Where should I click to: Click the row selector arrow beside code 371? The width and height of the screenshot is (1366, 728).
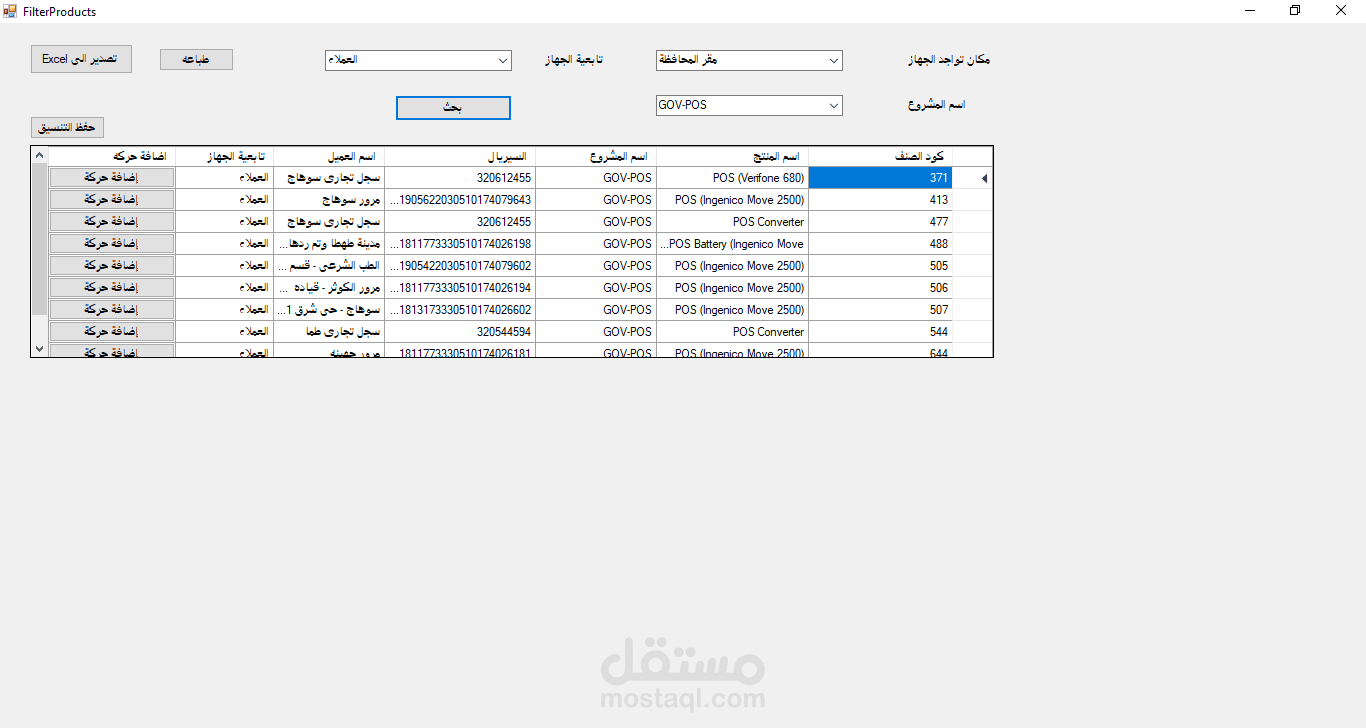tap(982, 178)
